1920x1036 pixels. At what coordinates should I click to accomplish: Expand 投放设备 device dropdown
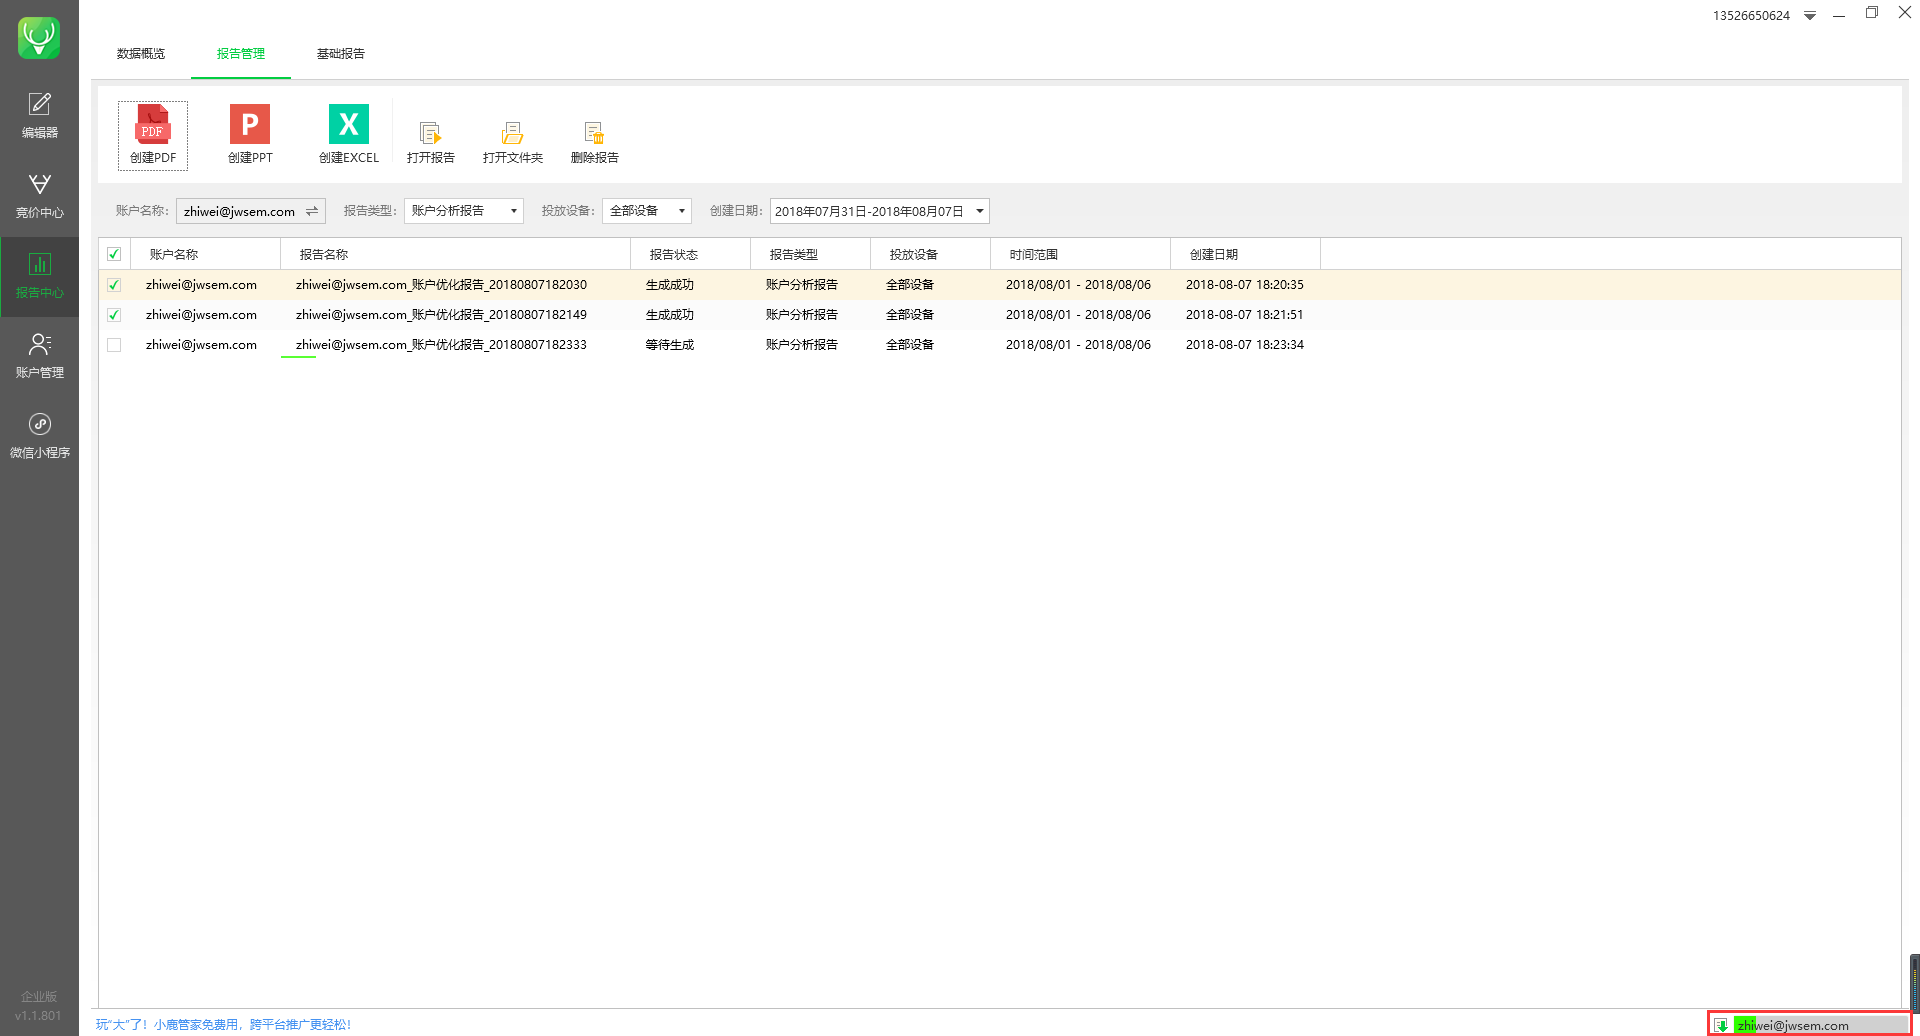(x=647, y=211)
